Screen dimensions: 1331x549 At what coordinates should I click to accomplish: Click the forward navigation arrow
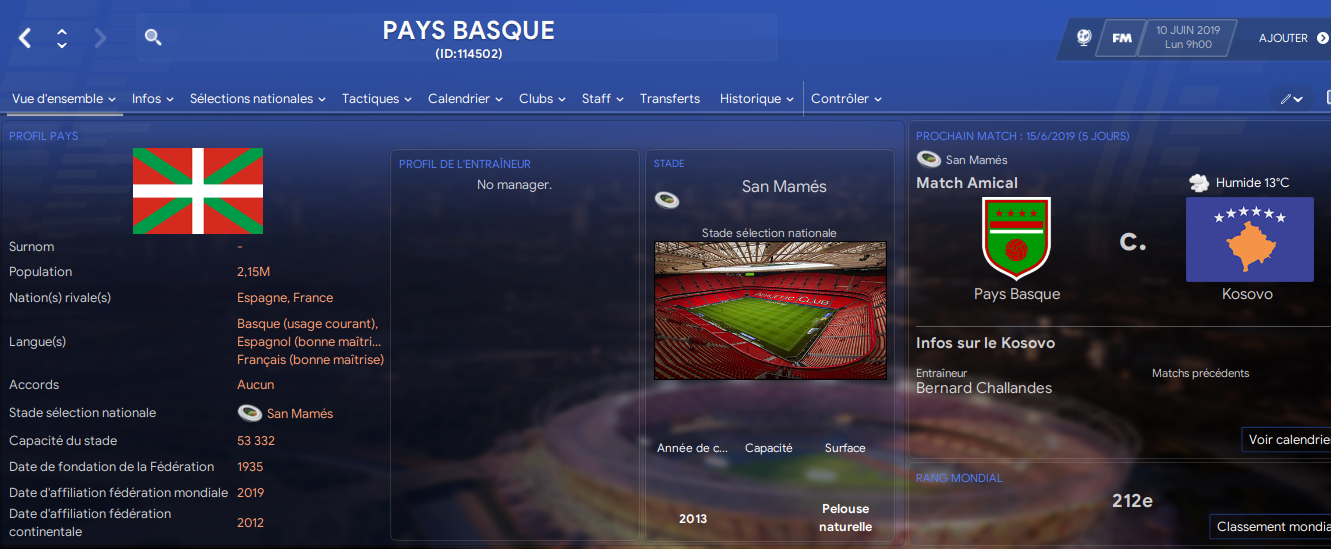tap(99, 39)
